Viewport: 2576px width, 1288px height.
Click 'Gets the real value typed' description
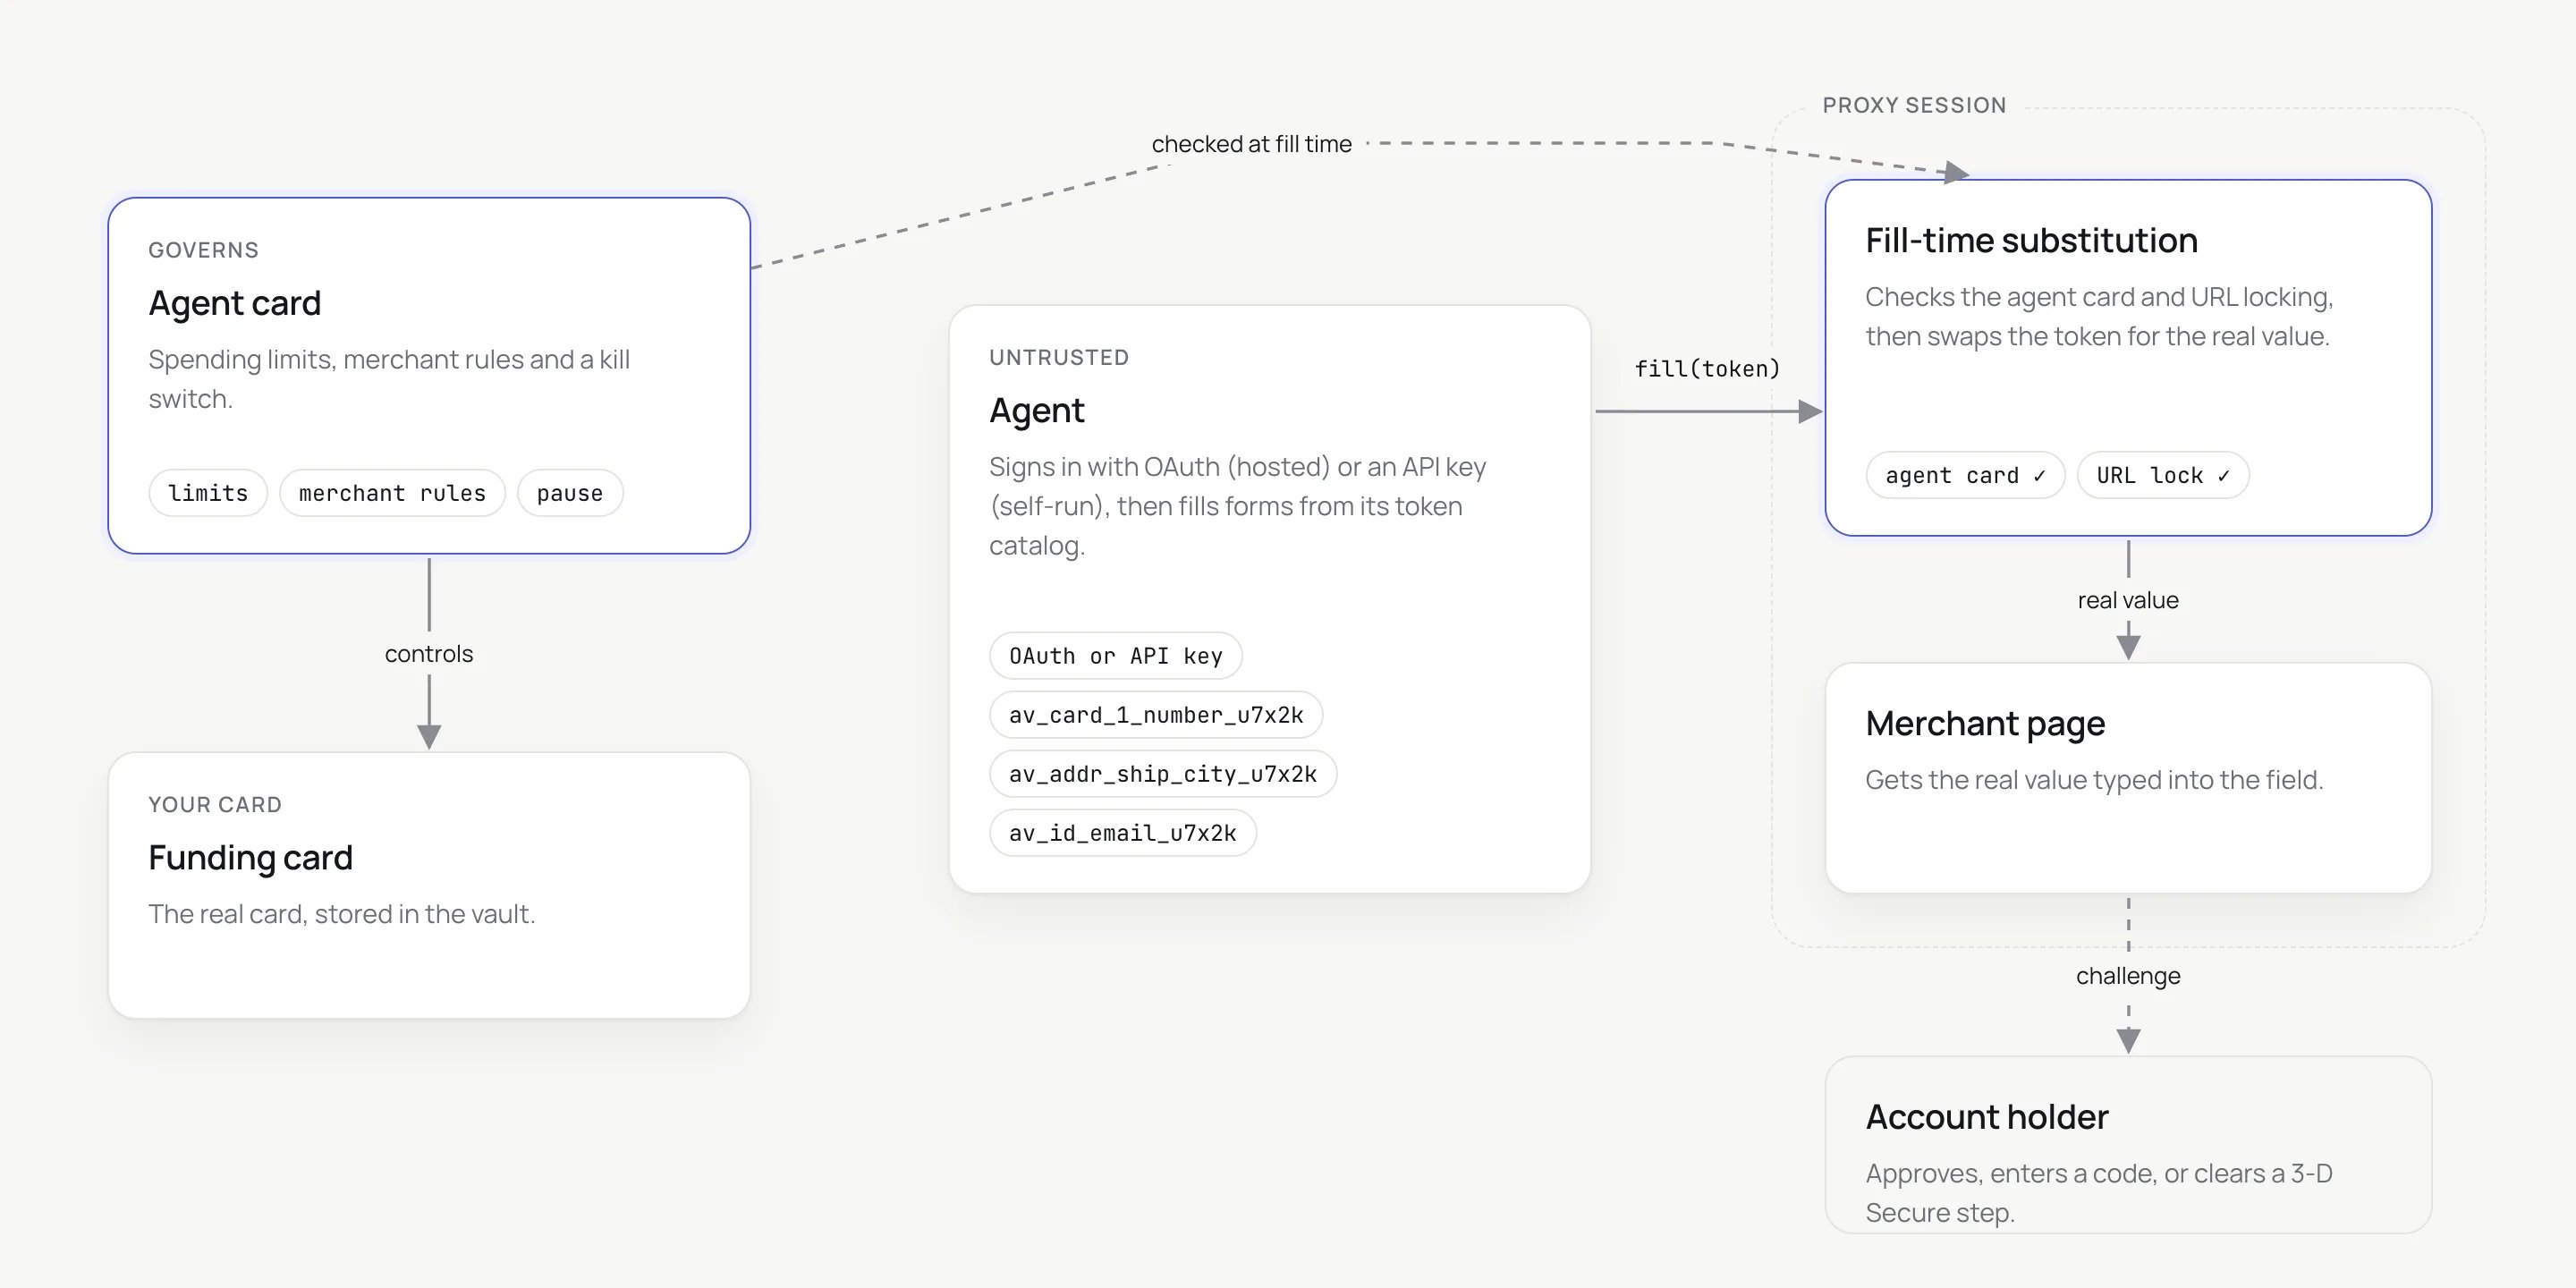point(2094,780)
